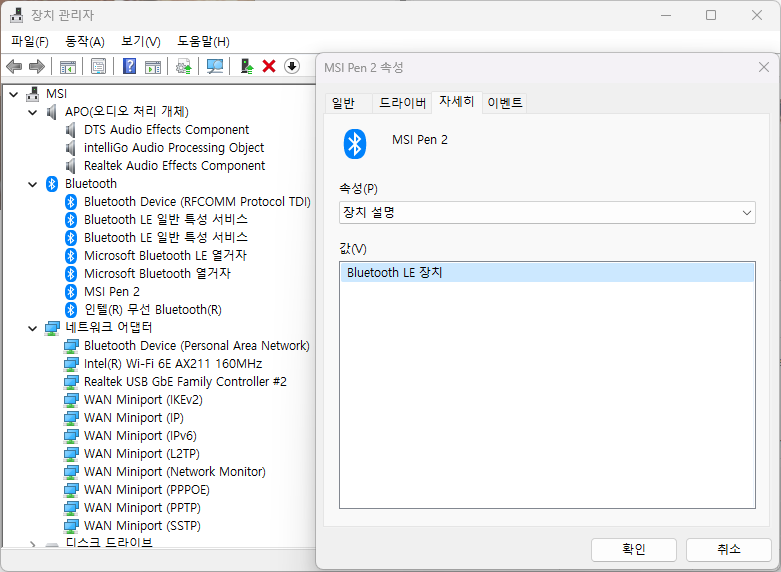Select WAN Miniport (PPTP)
781x572 pixels.
tap(142, 507)
